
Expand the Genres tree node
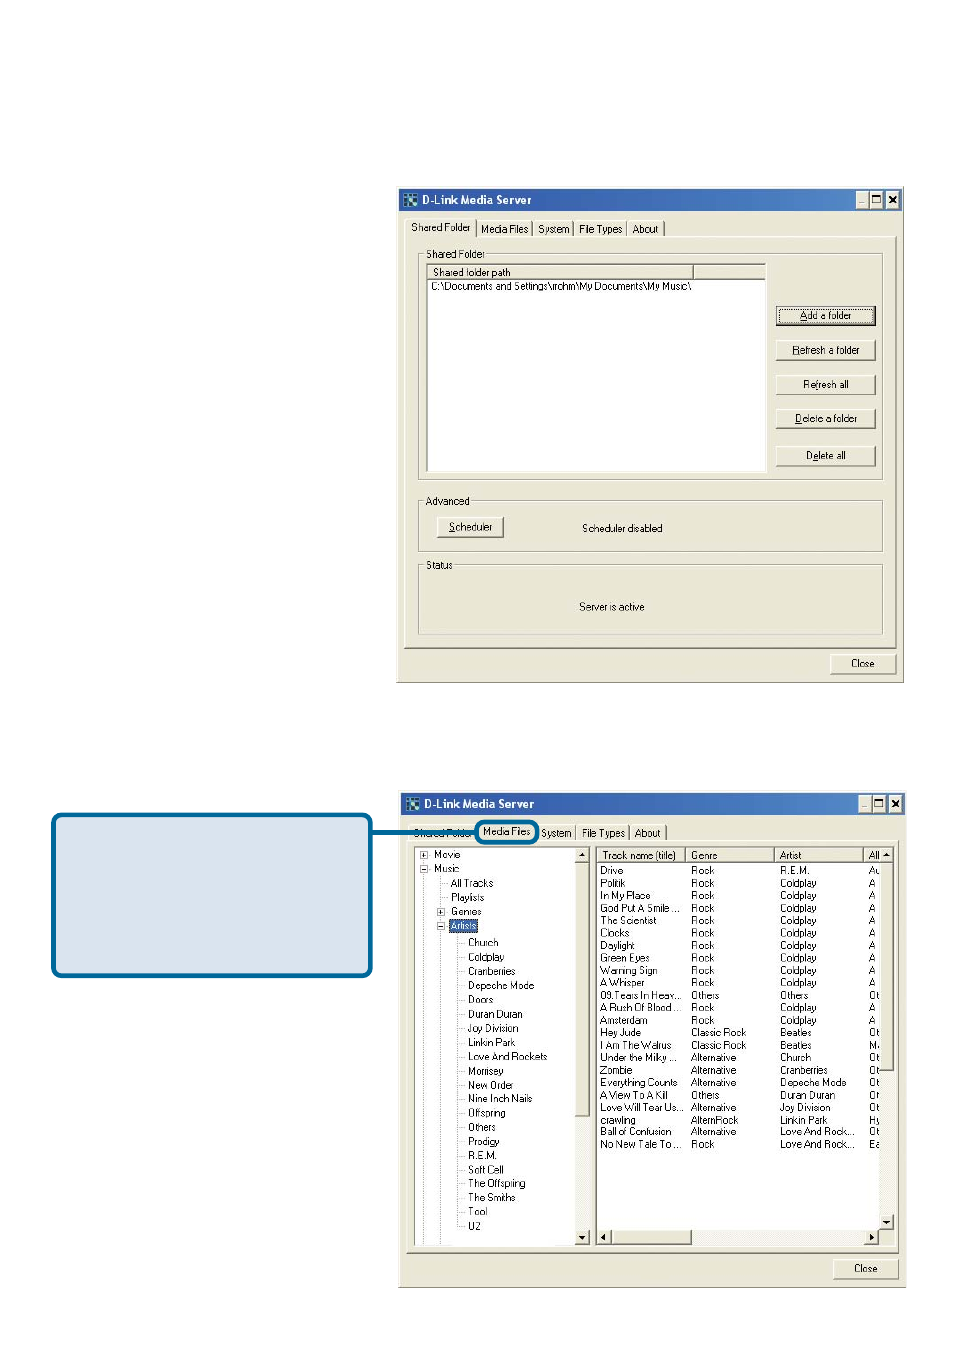(440, 912)
